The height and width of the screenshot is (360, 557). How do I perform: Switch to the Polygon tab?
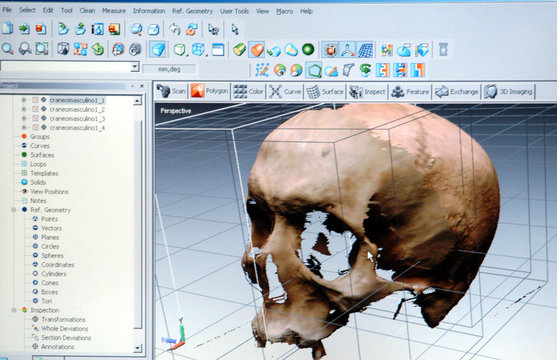(x=210, y=91)
